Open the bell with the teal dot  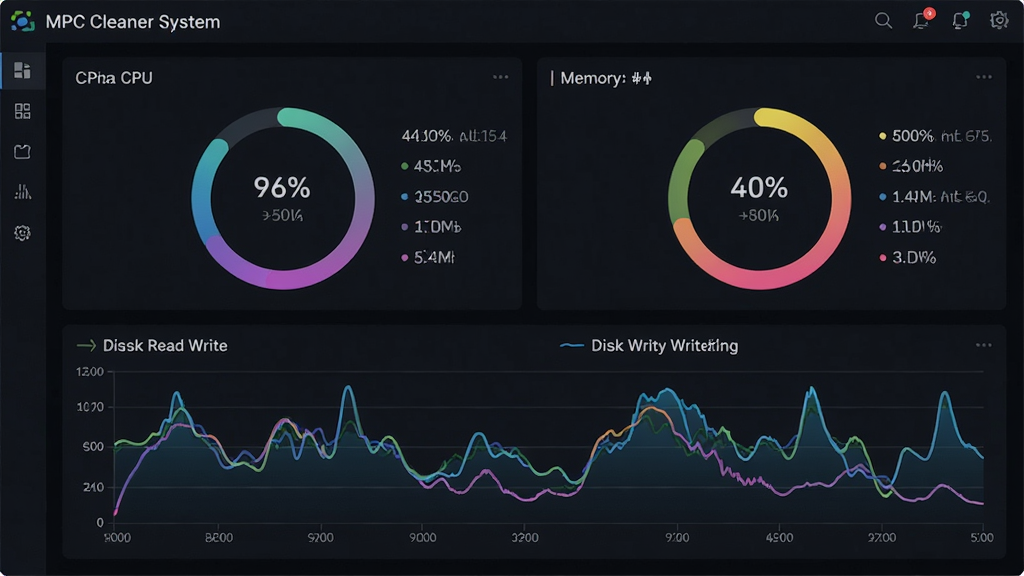coord(961,20)
